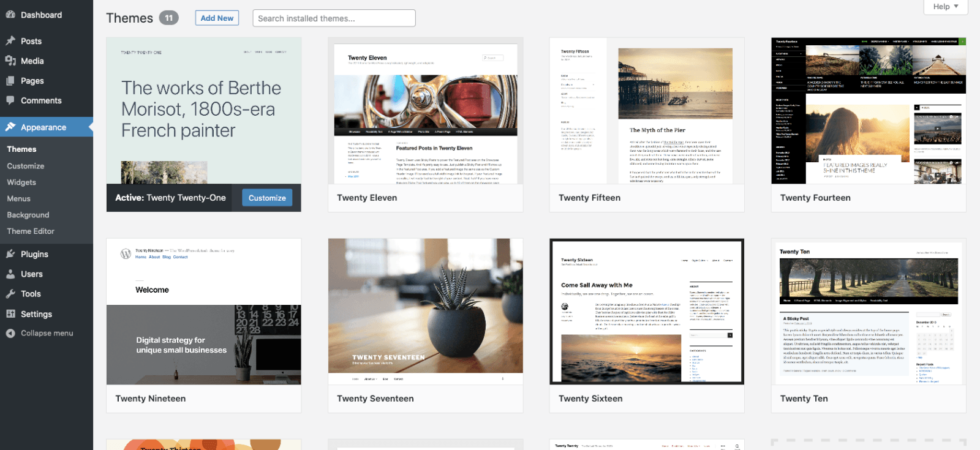Screen dimensions: 980x450
Task: Select the Twenty Fifteen theme thumbnail
Action: pyautogui.click(x=647, y=111)
